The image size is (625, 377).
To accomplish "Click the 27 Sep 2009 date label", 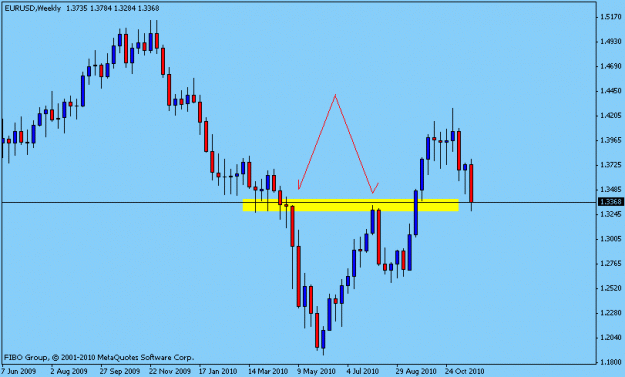I will [120, 371].
